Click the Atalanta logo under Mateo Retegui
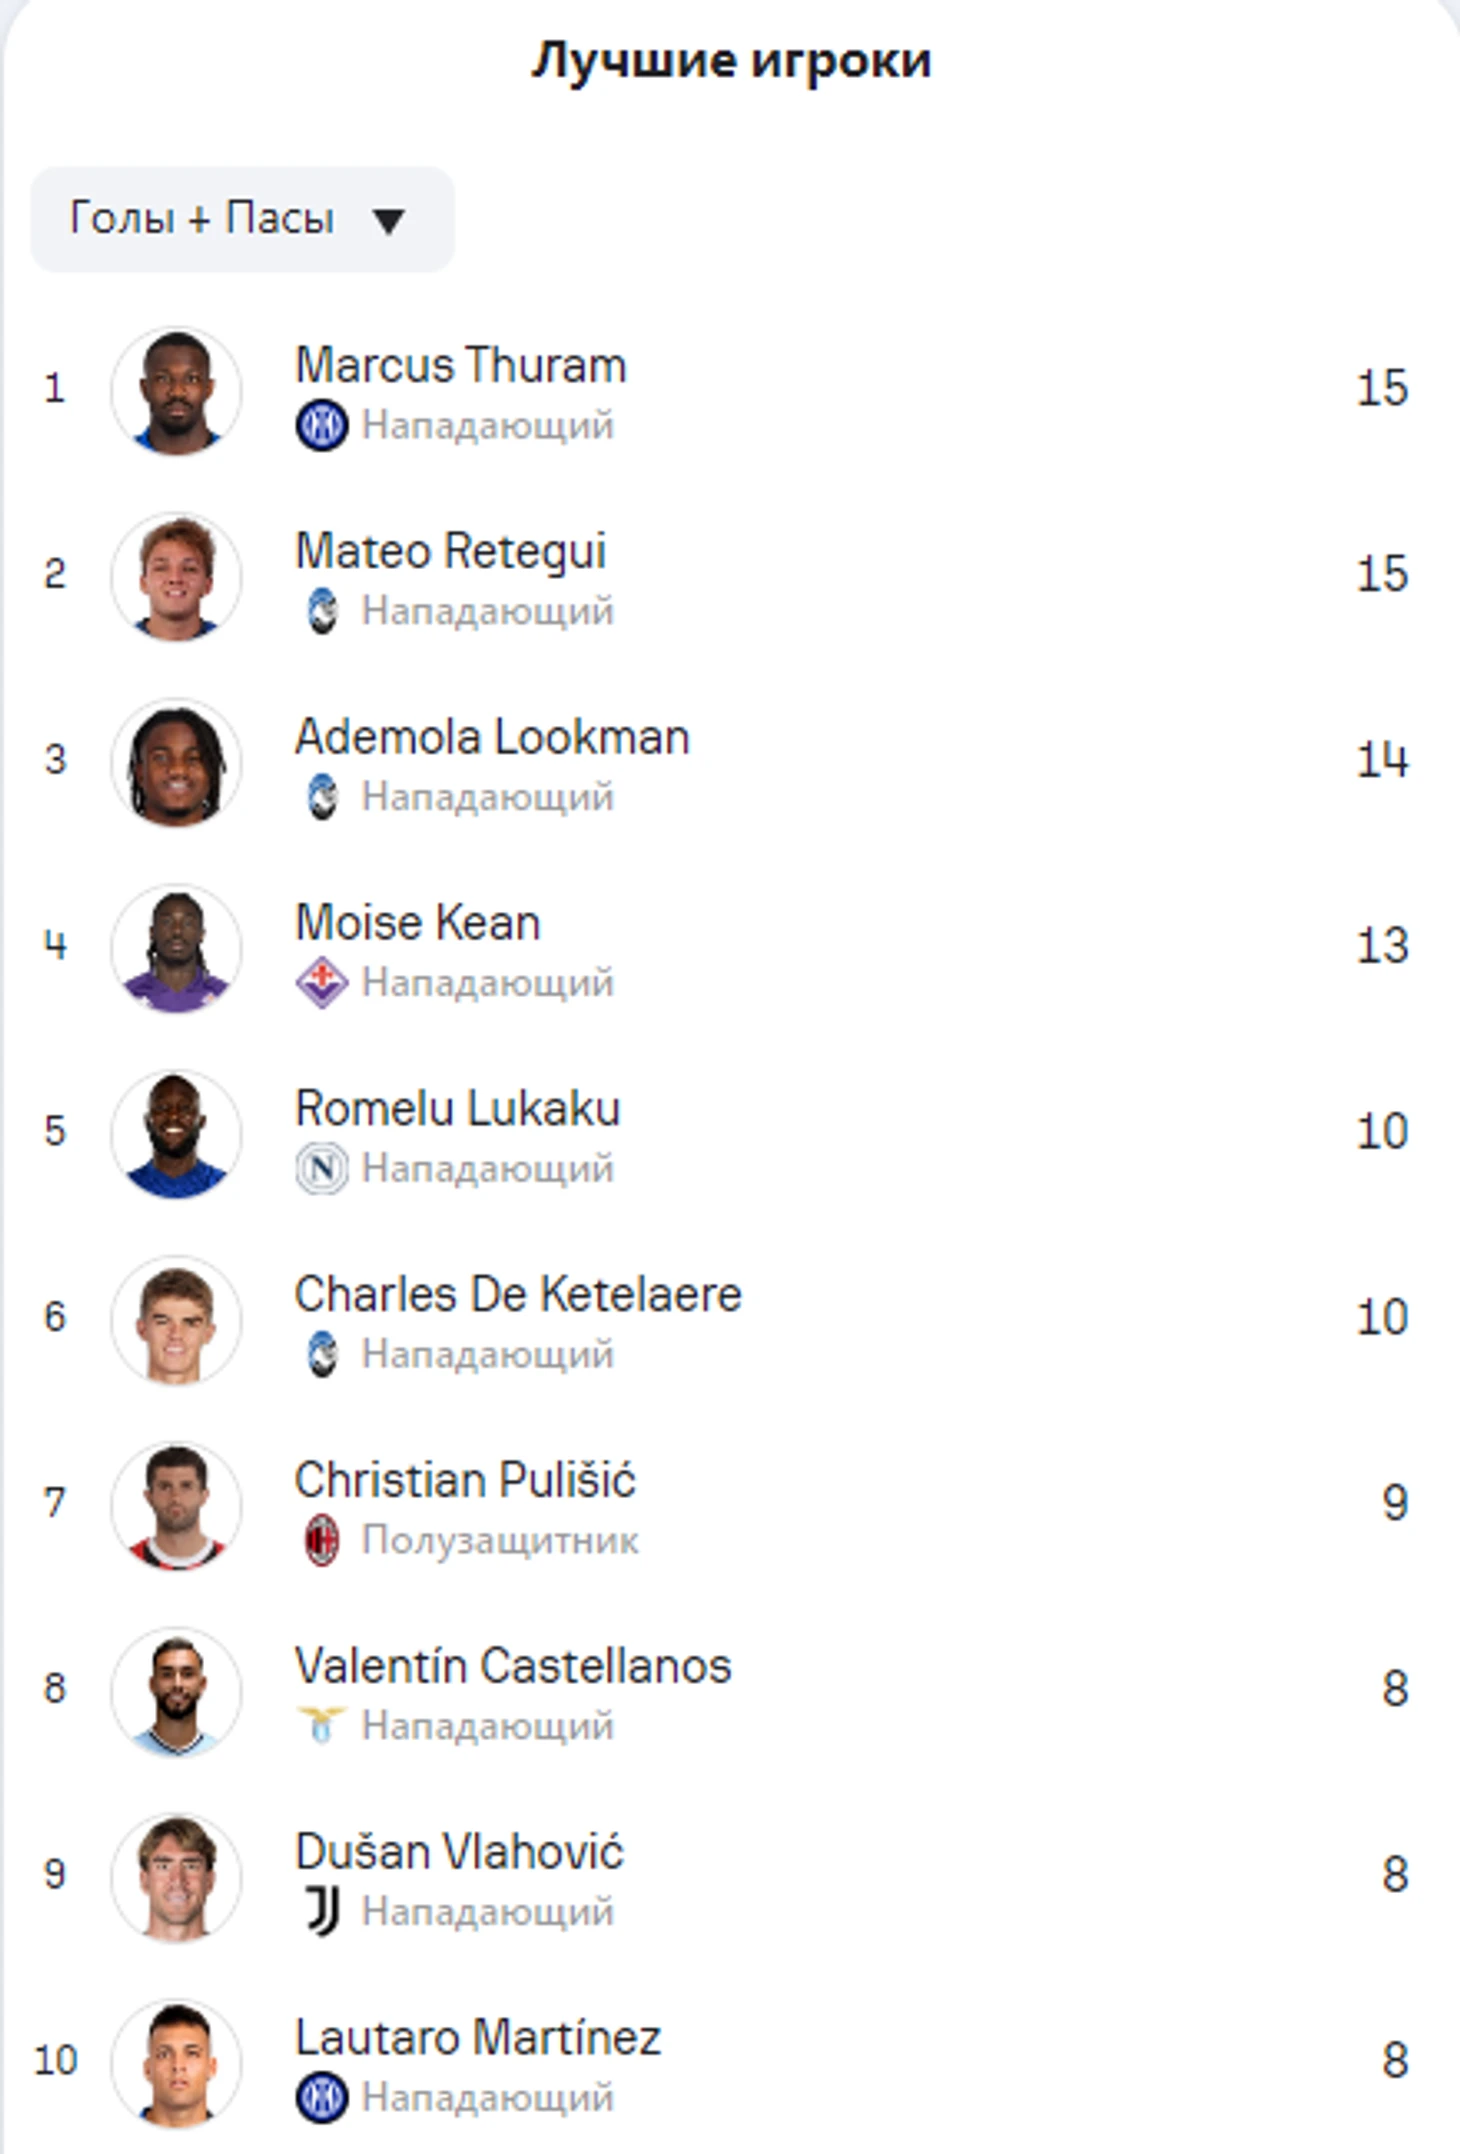Image resolution: width=1460 pixels, height=2154 pixels. tap(322, 611)
